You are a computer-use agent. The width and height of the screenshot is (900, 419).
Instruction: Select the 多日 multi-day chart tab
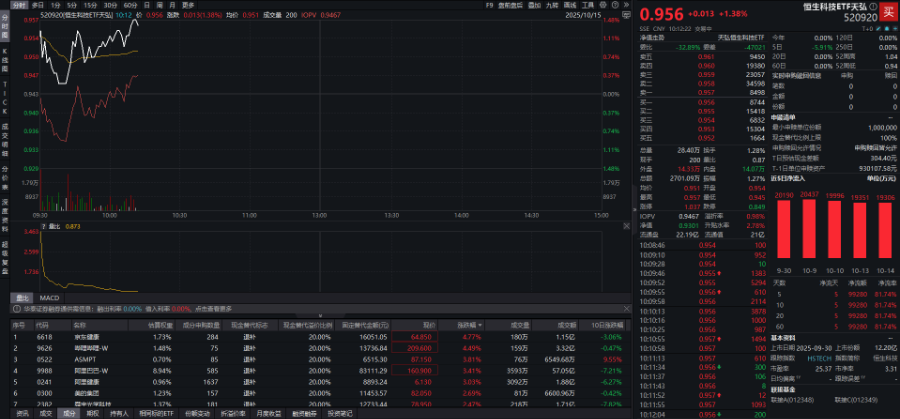(35, 5)
